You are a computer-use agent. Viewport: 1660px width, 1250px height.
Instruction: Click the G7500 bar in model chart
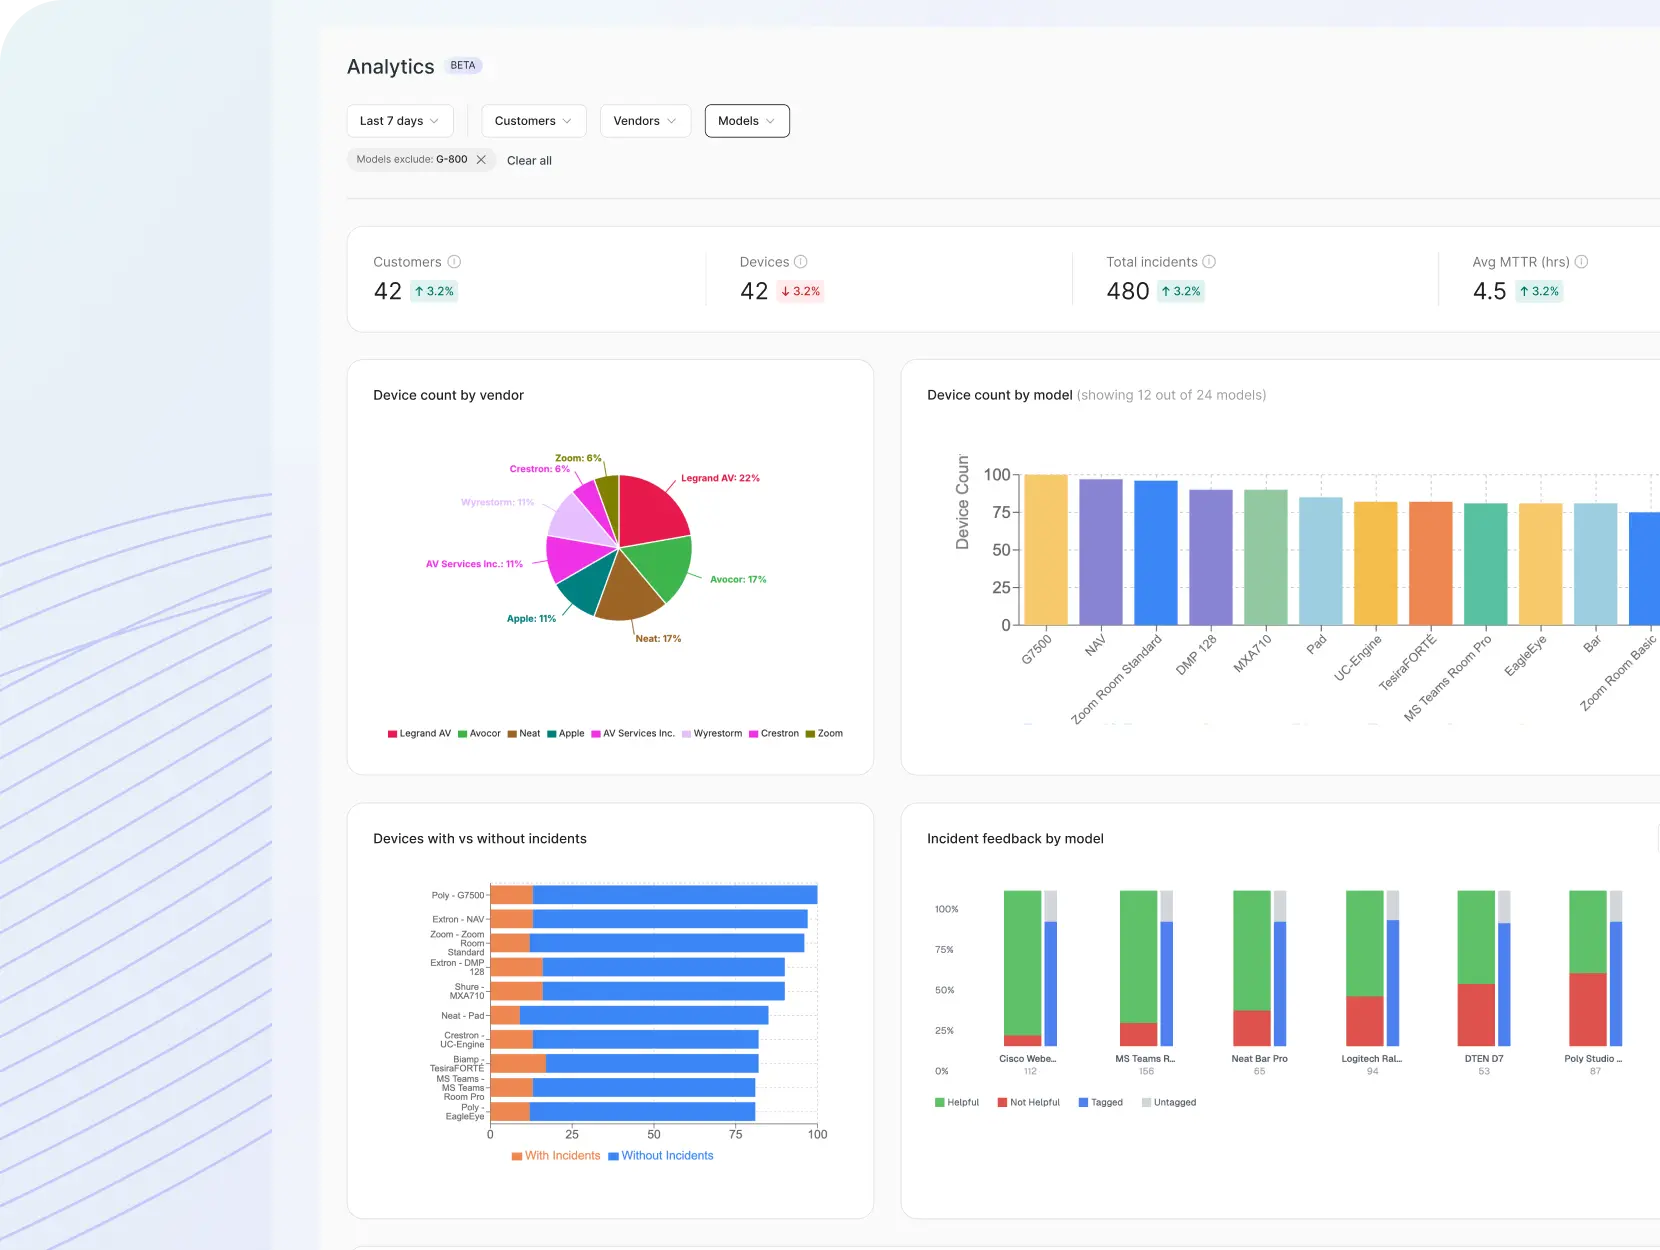click(x=1046, y=550)
